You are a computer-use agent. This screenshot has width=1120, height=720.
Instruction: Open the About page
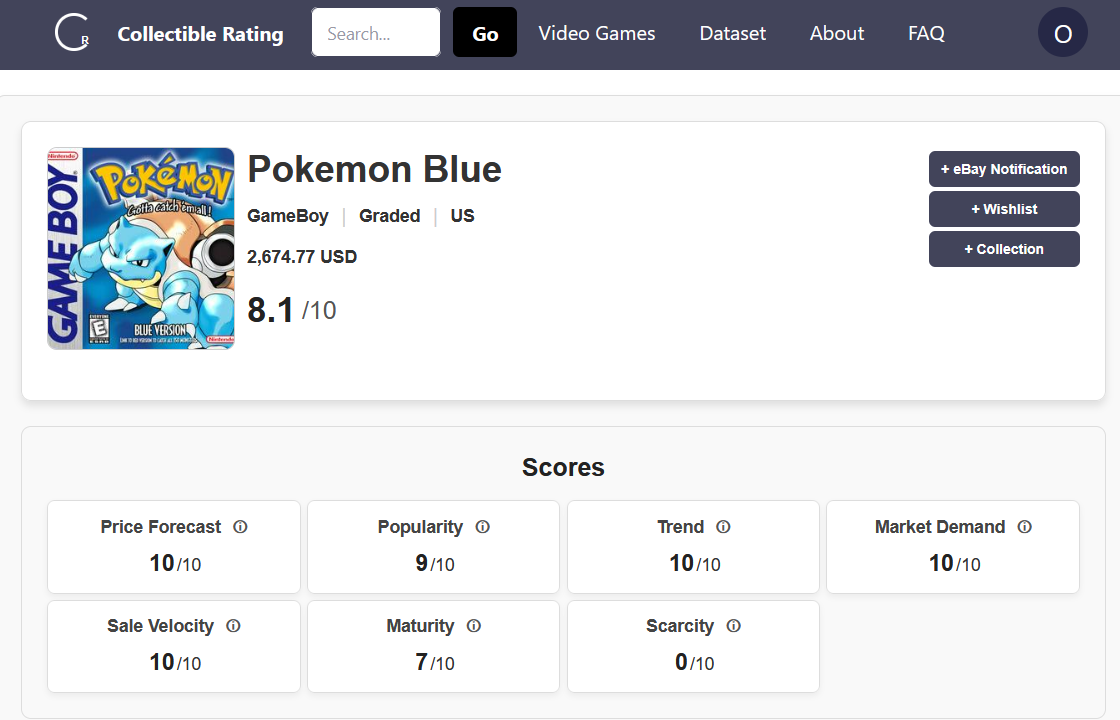pos(836,34)
